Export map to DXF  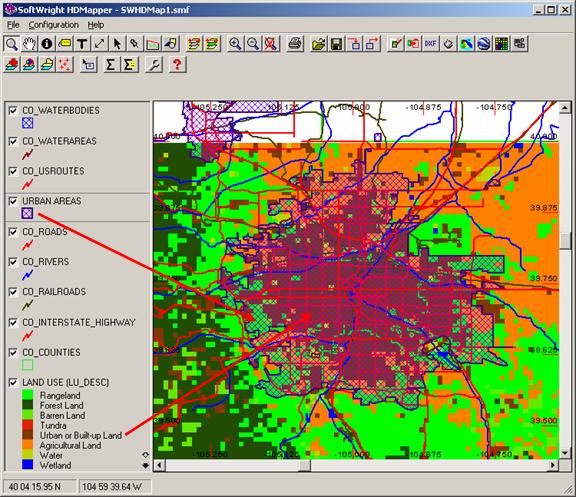(x=431, y=44)
